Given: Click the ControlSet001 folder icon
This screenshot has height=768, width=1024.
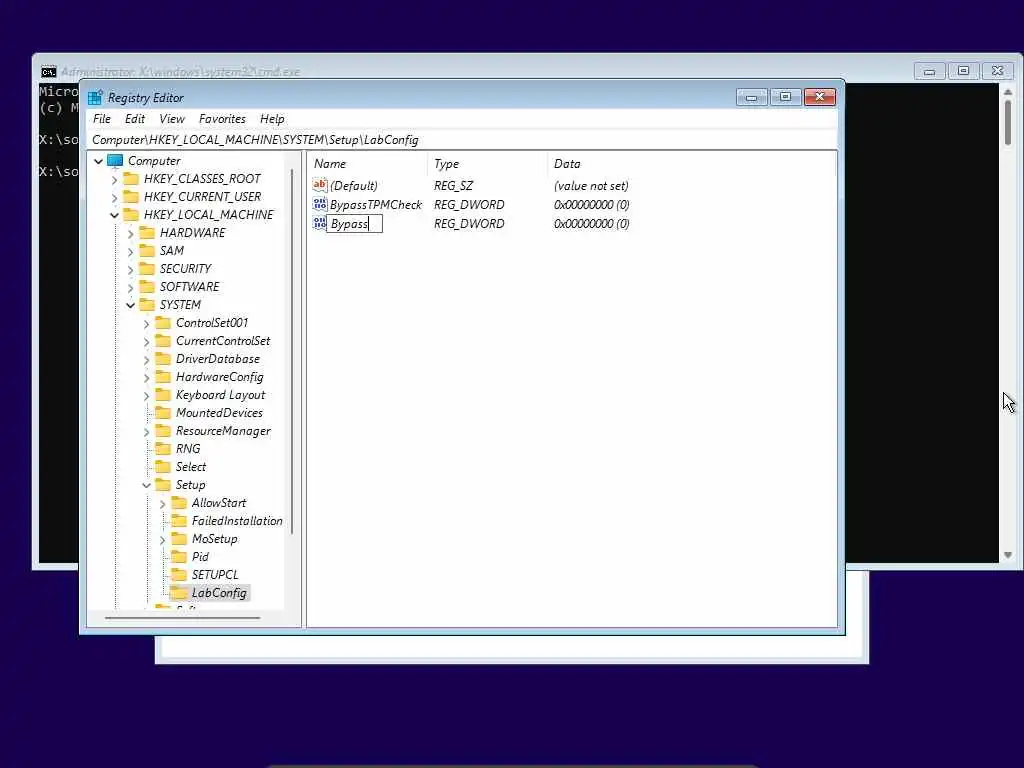Looking at the screenshot, I should (x=163, y=323).
